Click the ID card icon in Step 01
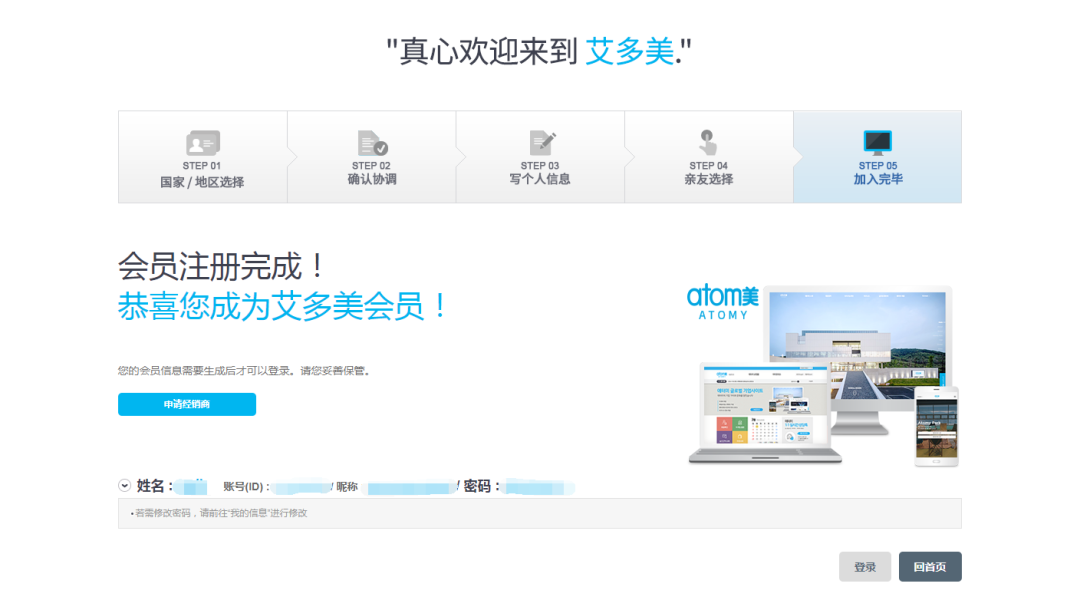1080x610 pixels. click(202, 143)
